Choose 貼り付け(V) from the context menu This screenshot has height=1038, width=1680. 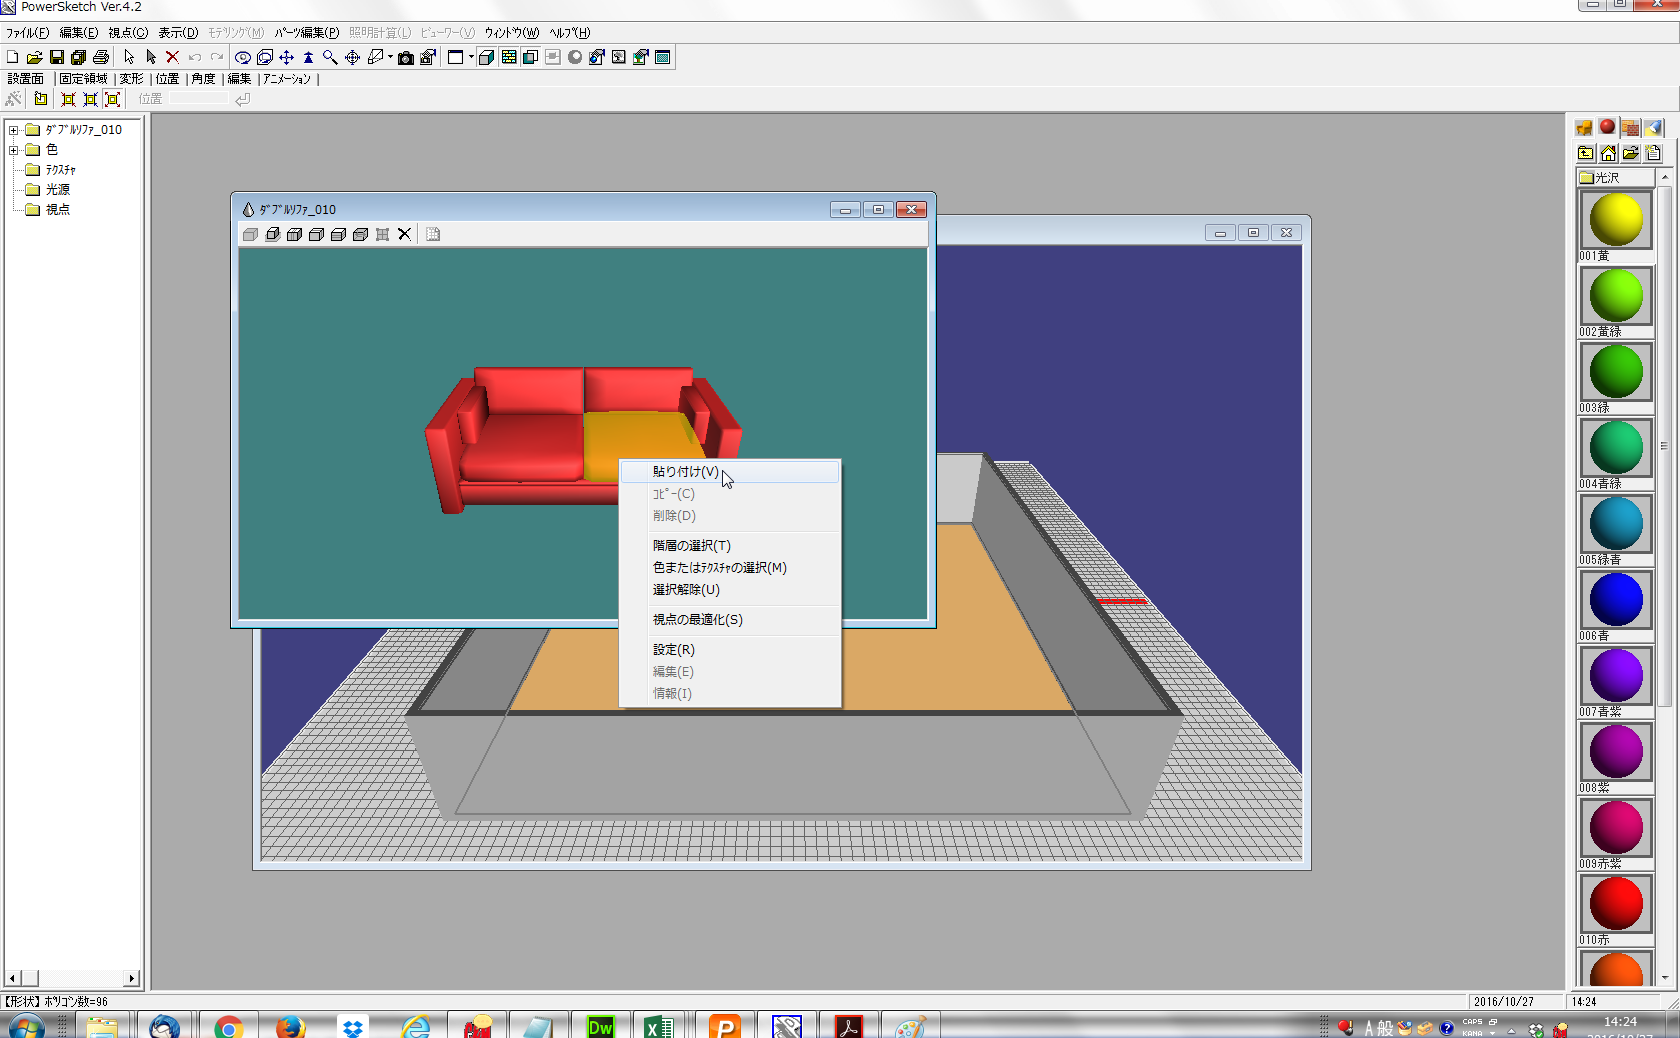(685, 472)
